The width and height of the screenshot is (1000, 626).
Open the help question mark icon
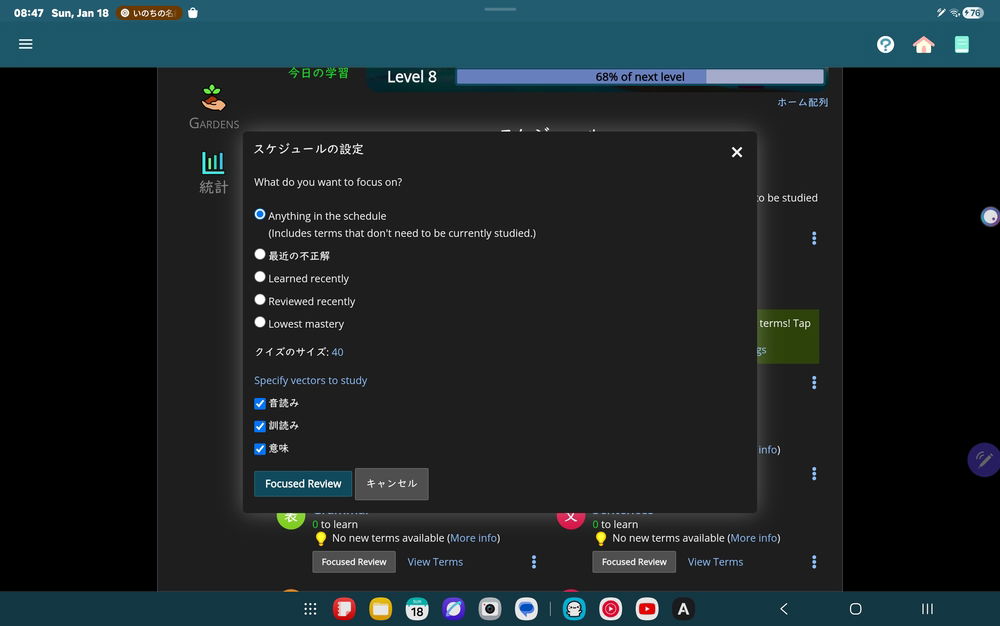tap(885, 44)
